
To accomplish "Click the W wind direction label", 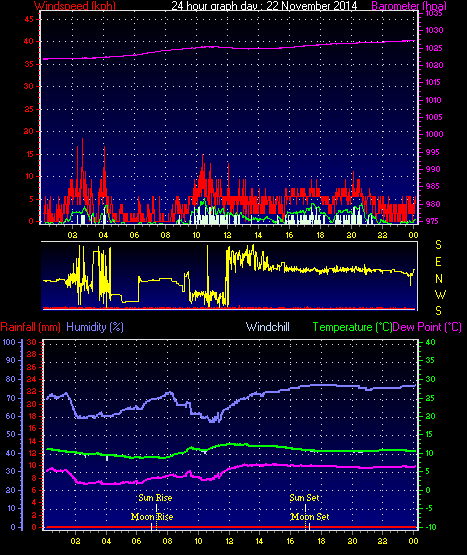I will coord(440,294).
